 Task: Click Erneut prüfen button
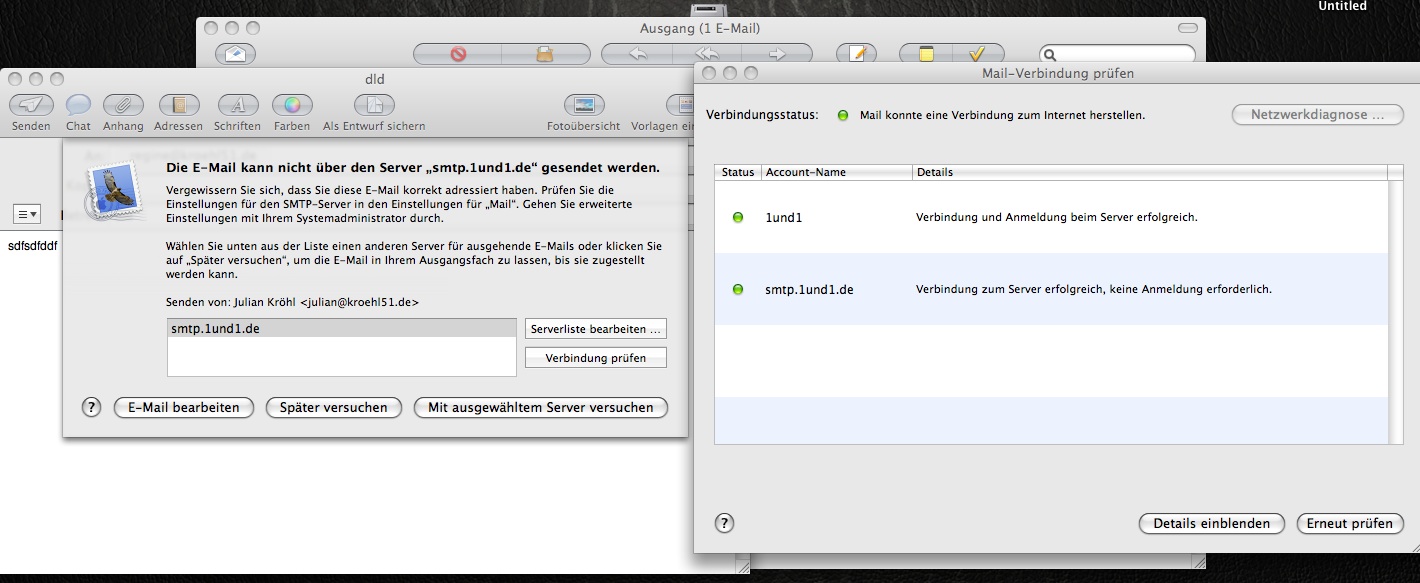coord(1350,523)
